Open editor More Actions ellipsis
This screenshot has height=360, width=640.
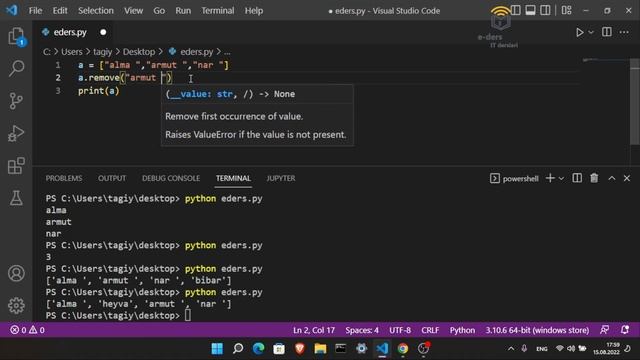coord(624,32)
